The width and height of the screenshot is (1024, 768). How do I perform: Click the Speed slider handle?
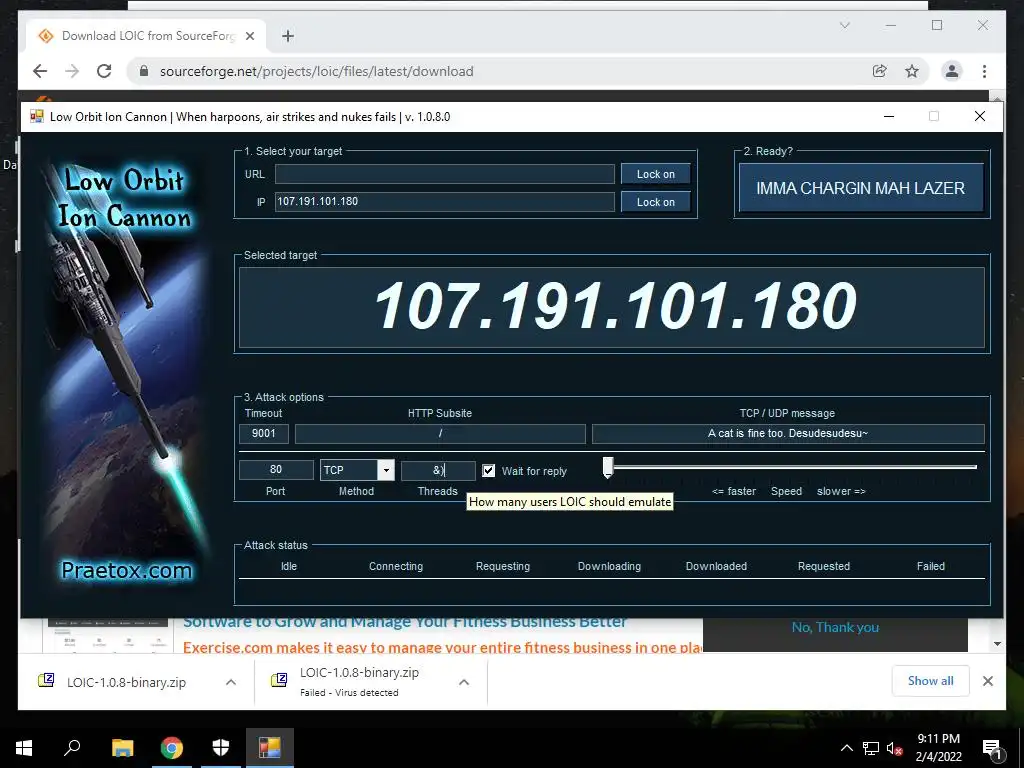tap(608, 468)
